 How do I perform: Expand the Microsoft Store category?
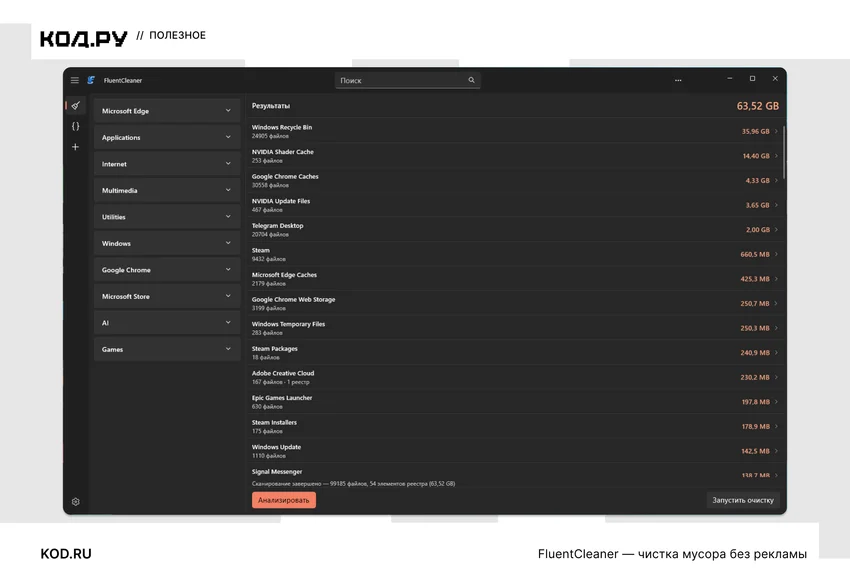pos(167,296)
